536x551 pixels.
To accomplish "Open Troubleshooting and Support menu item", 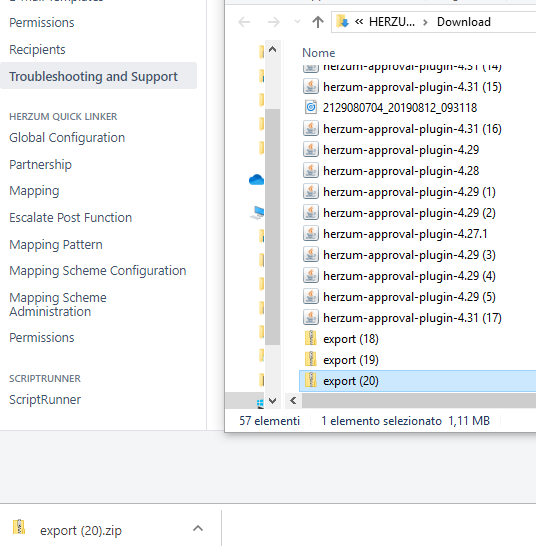I will tap(93, 76).
